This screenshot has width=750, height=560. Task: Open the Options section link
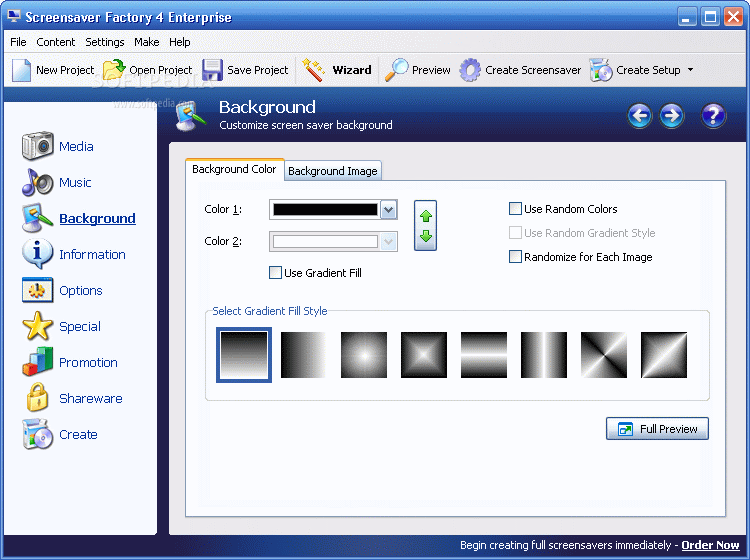[x=80, y=290]
